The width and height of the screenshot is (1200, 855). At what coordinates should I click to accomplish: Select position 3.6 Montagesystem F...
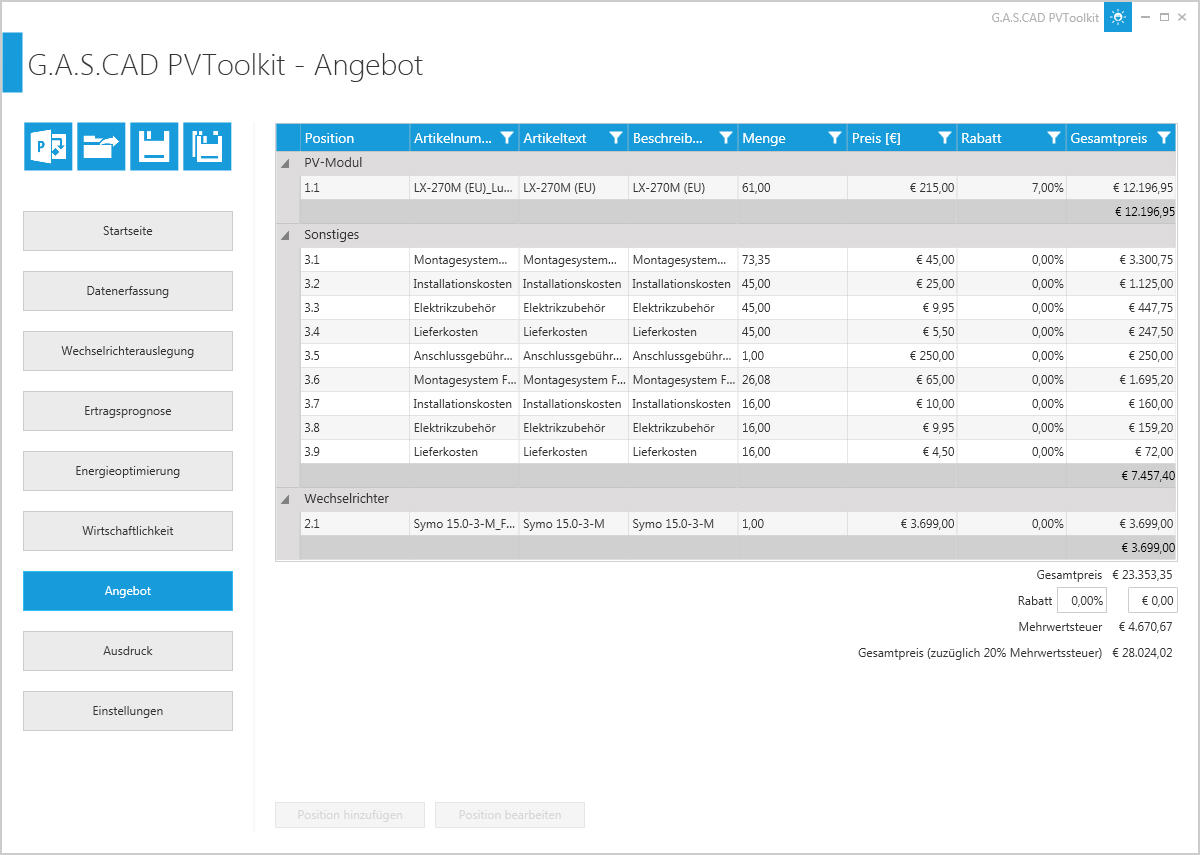[x=738, y=379]
